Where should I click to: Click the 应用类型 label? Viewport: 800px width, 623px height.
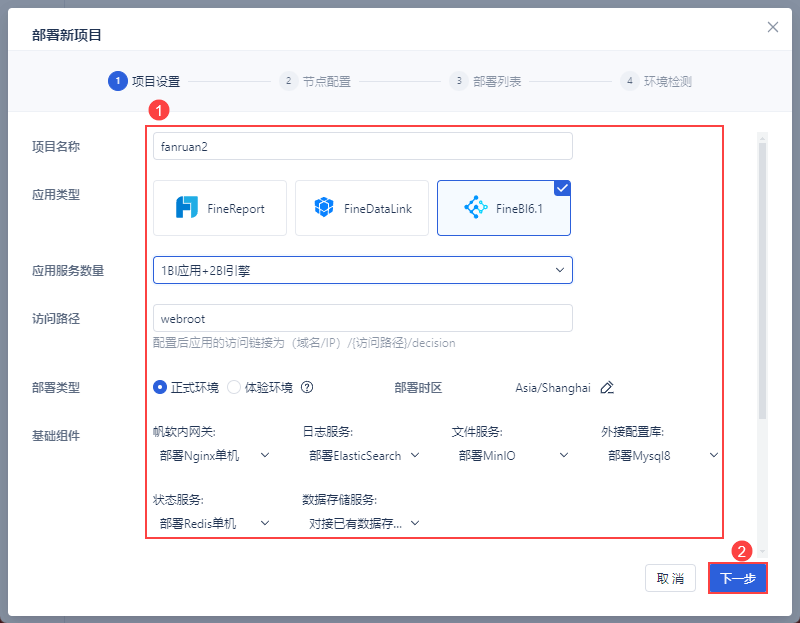coord(56,194)
